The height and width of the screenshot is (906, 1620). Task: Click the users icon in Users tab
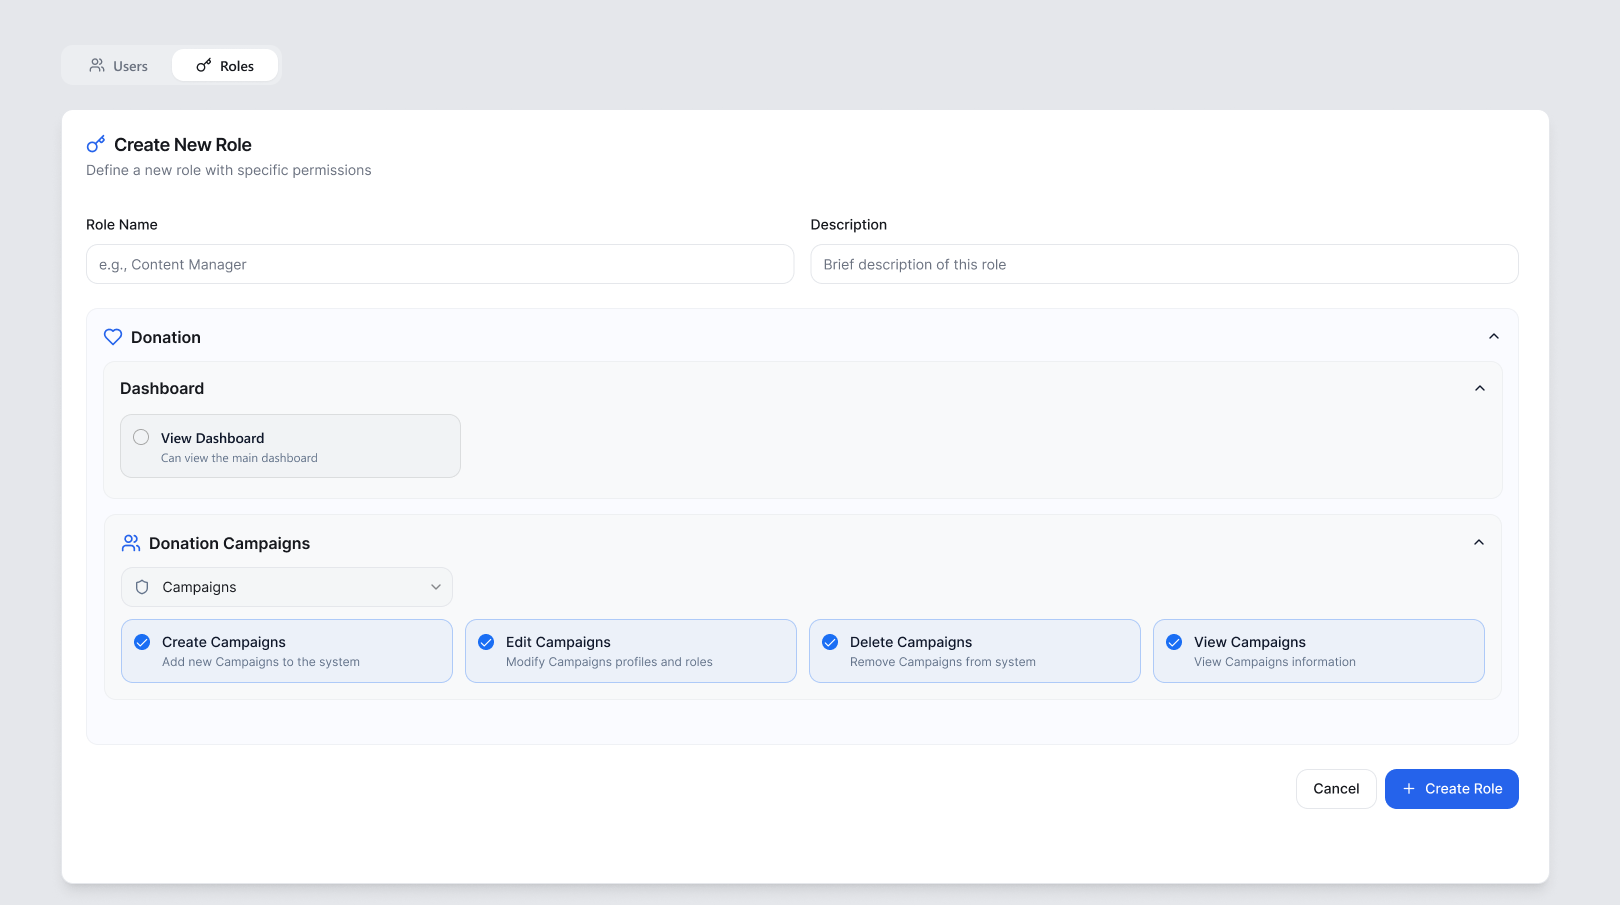click(97, 65)
